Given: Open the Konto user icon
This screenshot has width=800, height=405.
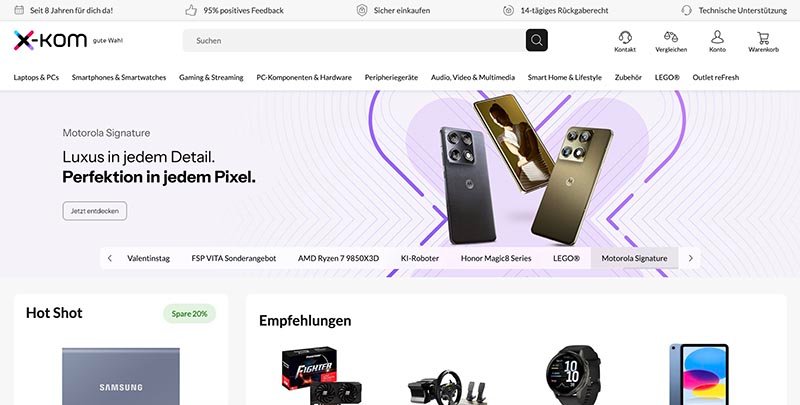Looking at the screenshot, I should coord(717,37).
